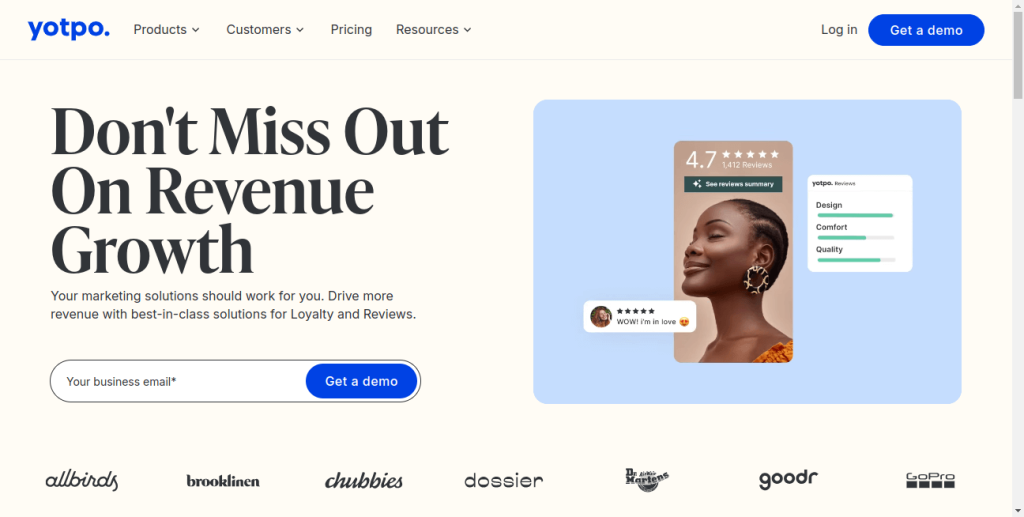Expand the Customers dropdown menu
This screenshot has height=517, width=1024.
[x=265, y=29]
